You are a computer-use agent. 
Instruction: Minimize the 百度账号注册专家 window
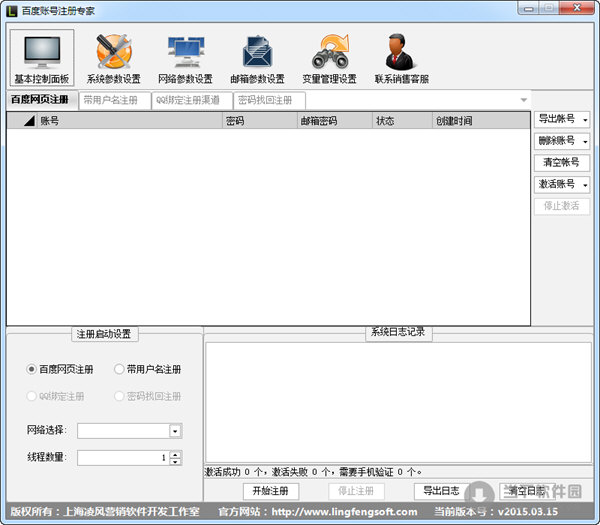tap(528, 8)
